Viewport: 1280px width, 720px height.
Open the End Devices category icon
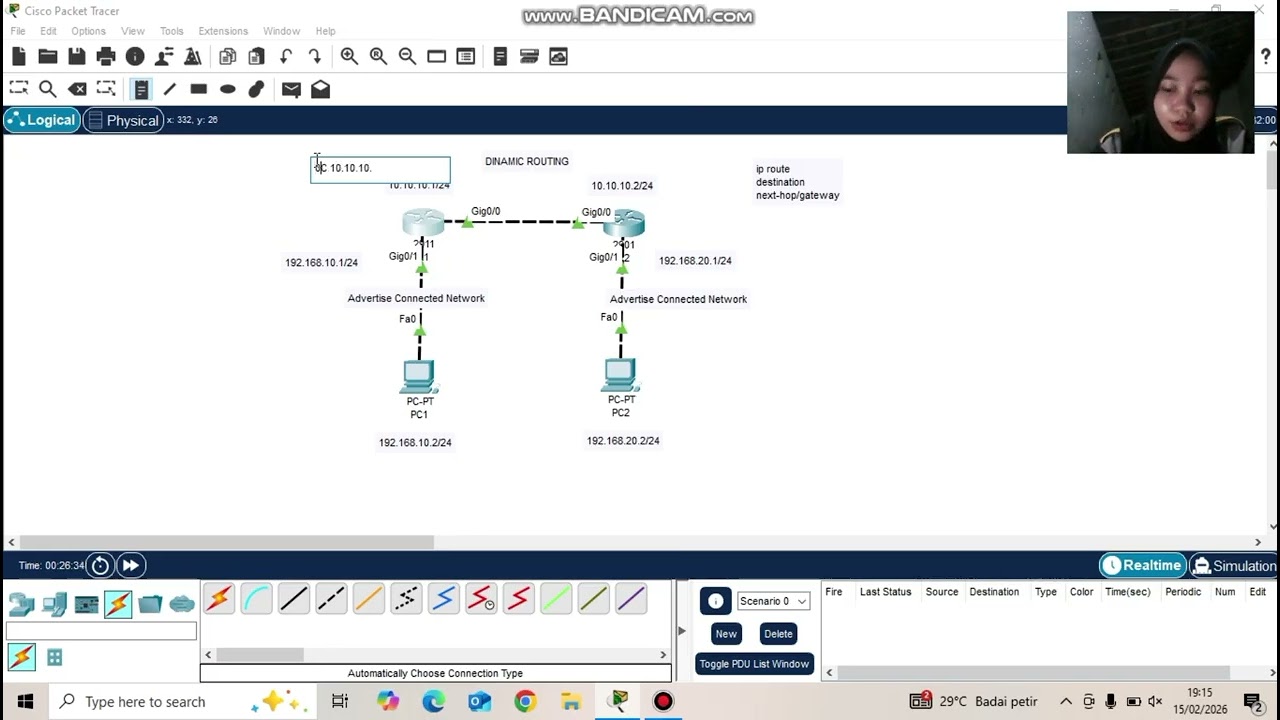click(x=54, y=604)
